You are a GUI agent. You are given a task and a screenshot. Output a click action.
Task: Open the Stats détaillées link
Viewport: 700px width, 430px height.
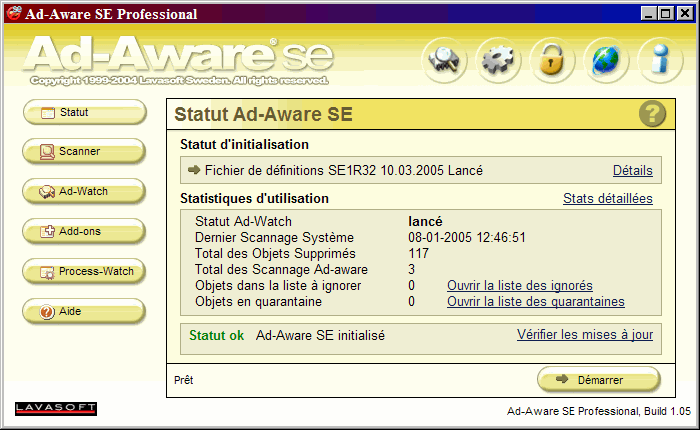608,198
